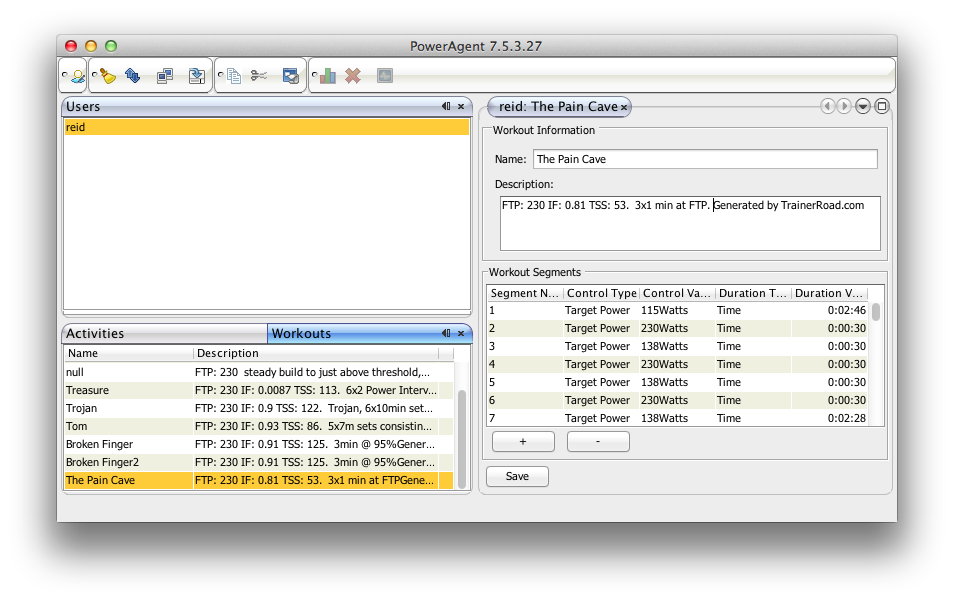This screenshot has height=601, width=954.
Task: Click the scroll tabs left arrow
Action: click(x=827, y=106)
